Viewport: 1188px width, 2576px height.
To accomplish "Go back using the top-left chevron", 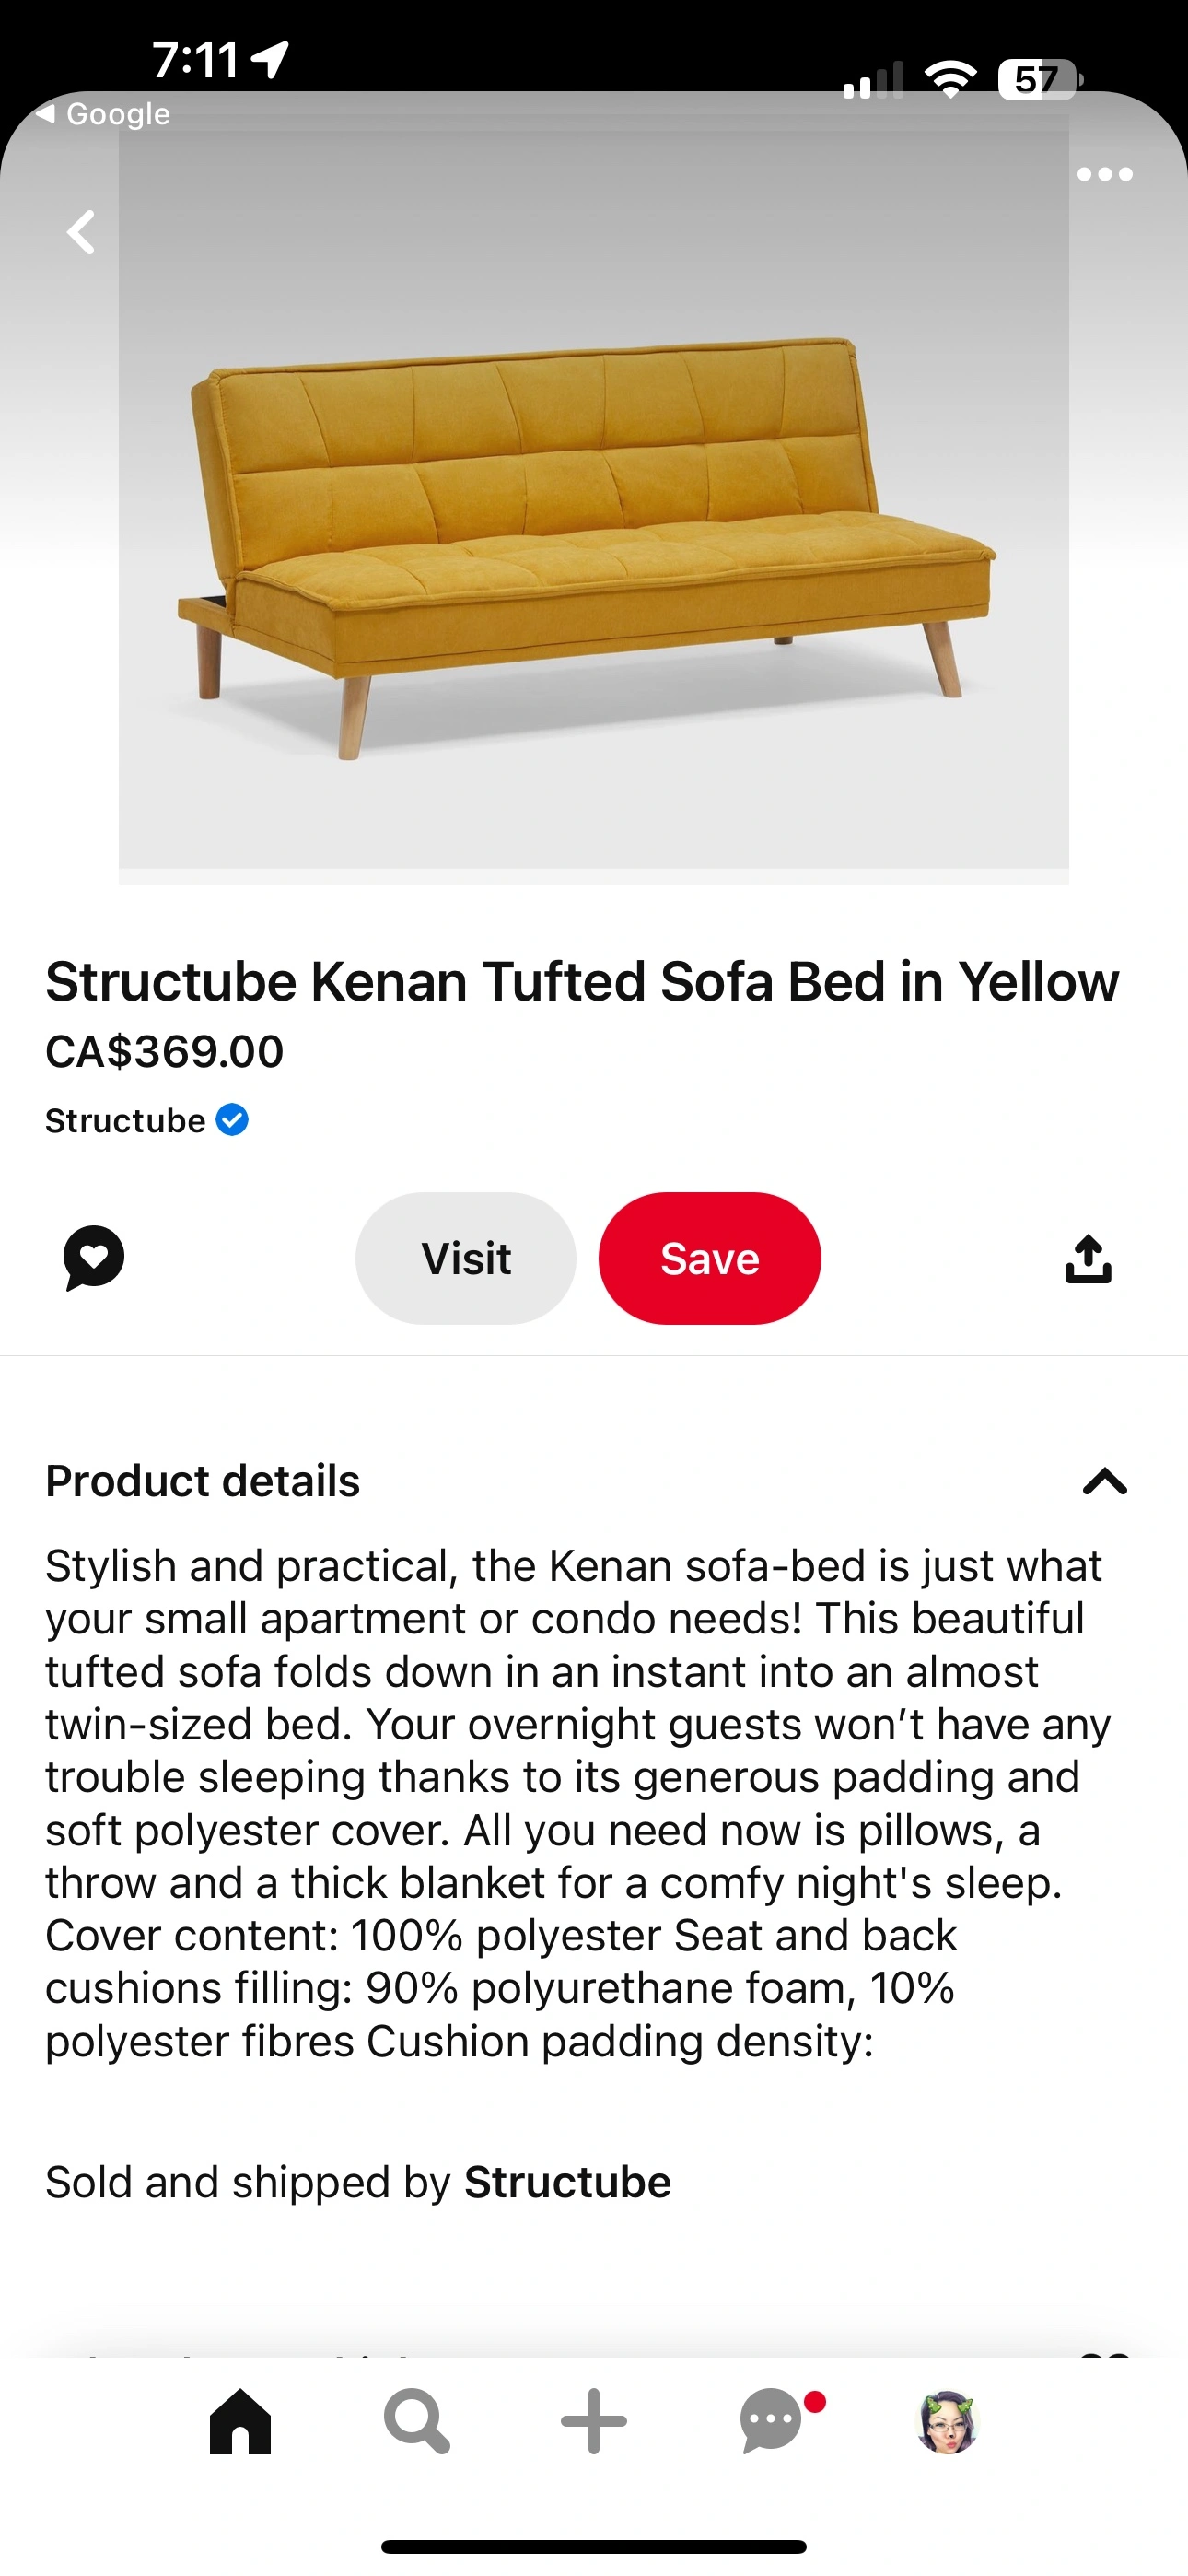I will 81,232.
